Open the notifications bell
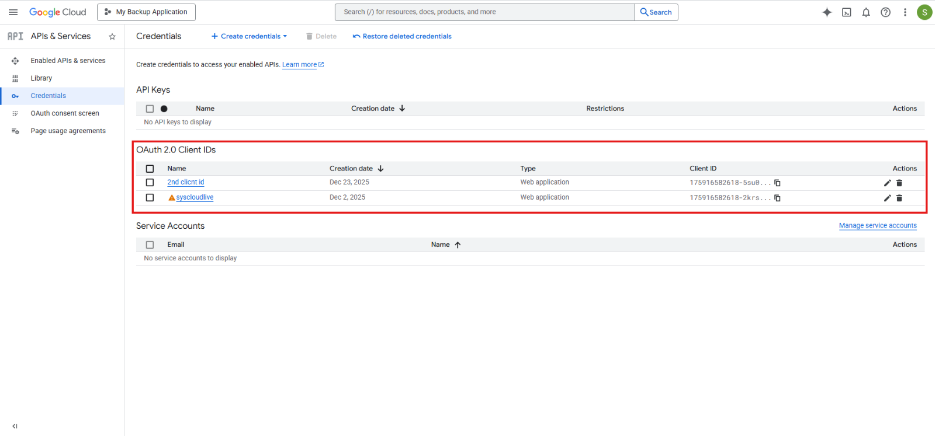Screen dimensions: 936x436 coord(866,12)
